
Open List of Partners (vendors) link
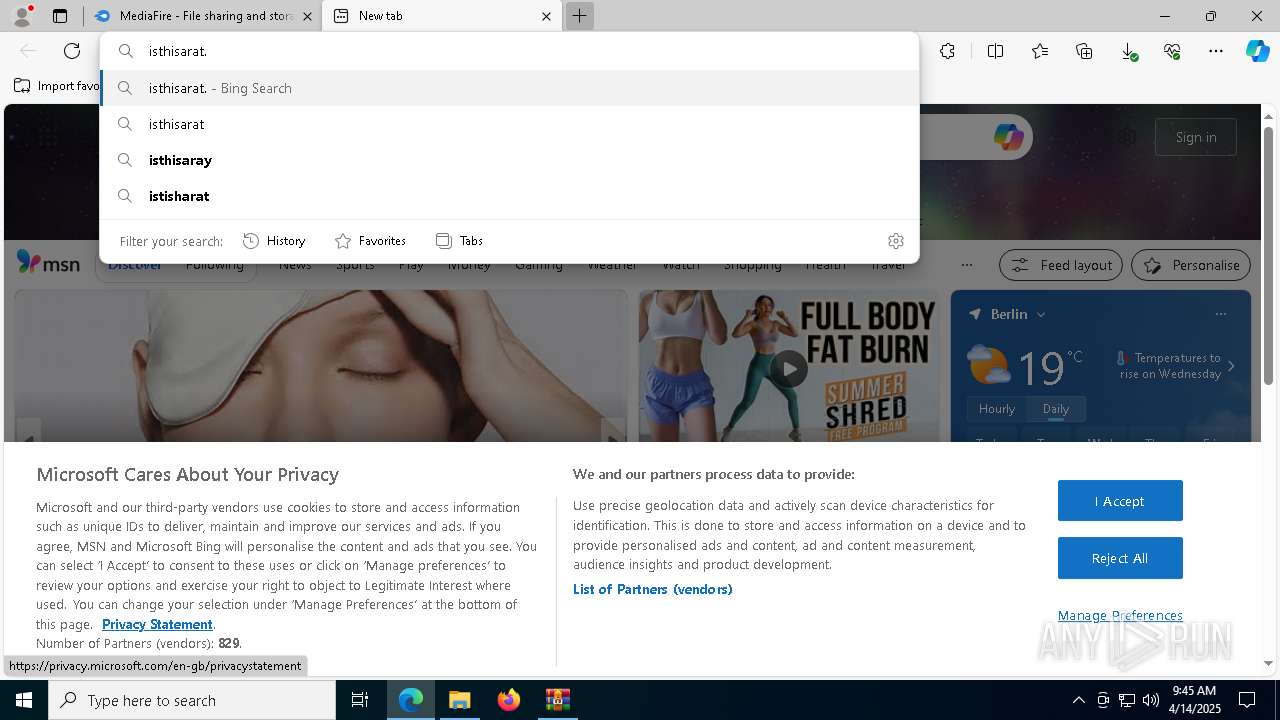click(x=653, y=589)
